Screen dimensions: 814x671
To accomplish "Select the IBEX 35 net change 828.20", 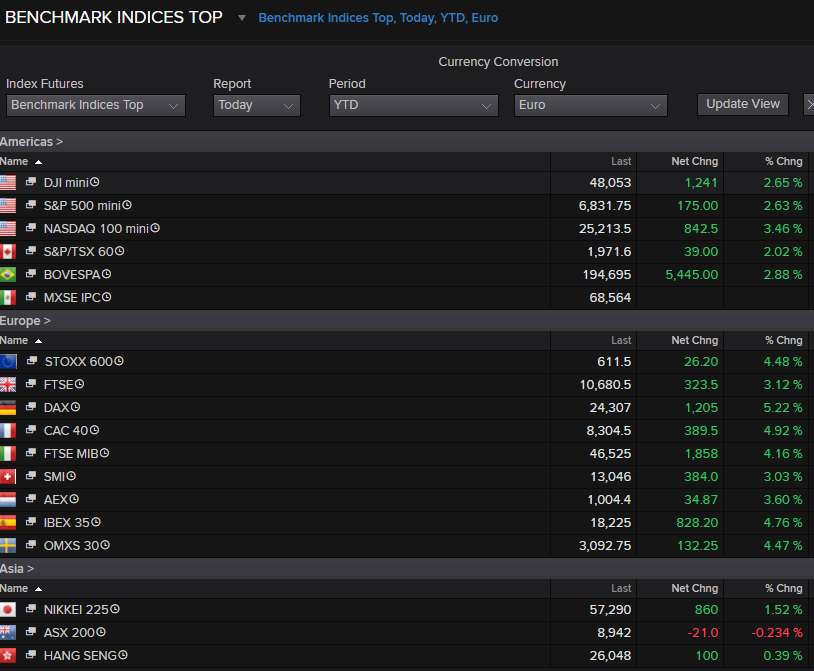I will coord(697,523).
